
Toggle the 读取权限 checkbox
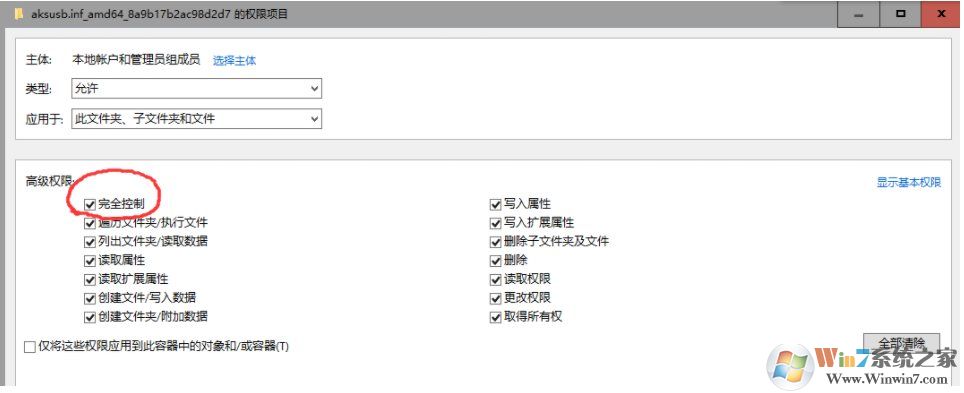click(x=496, y=280)
